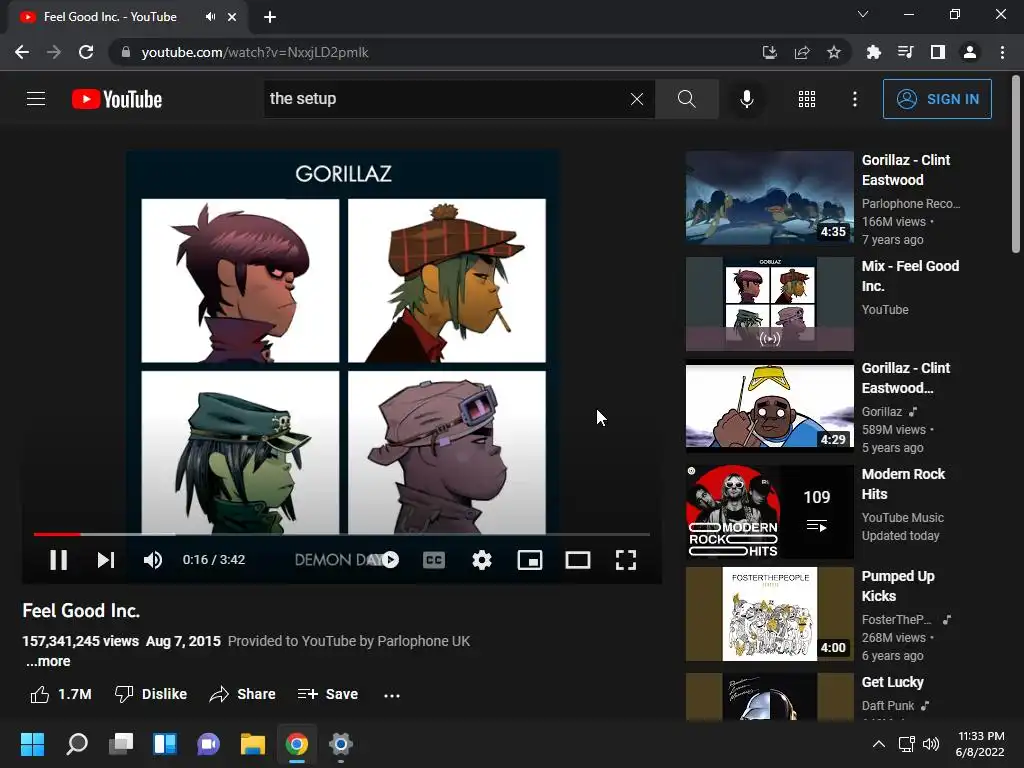Open File Explorer from taskbar
The height and width of the screenshot is (768, 1024).
pos(253,744)
